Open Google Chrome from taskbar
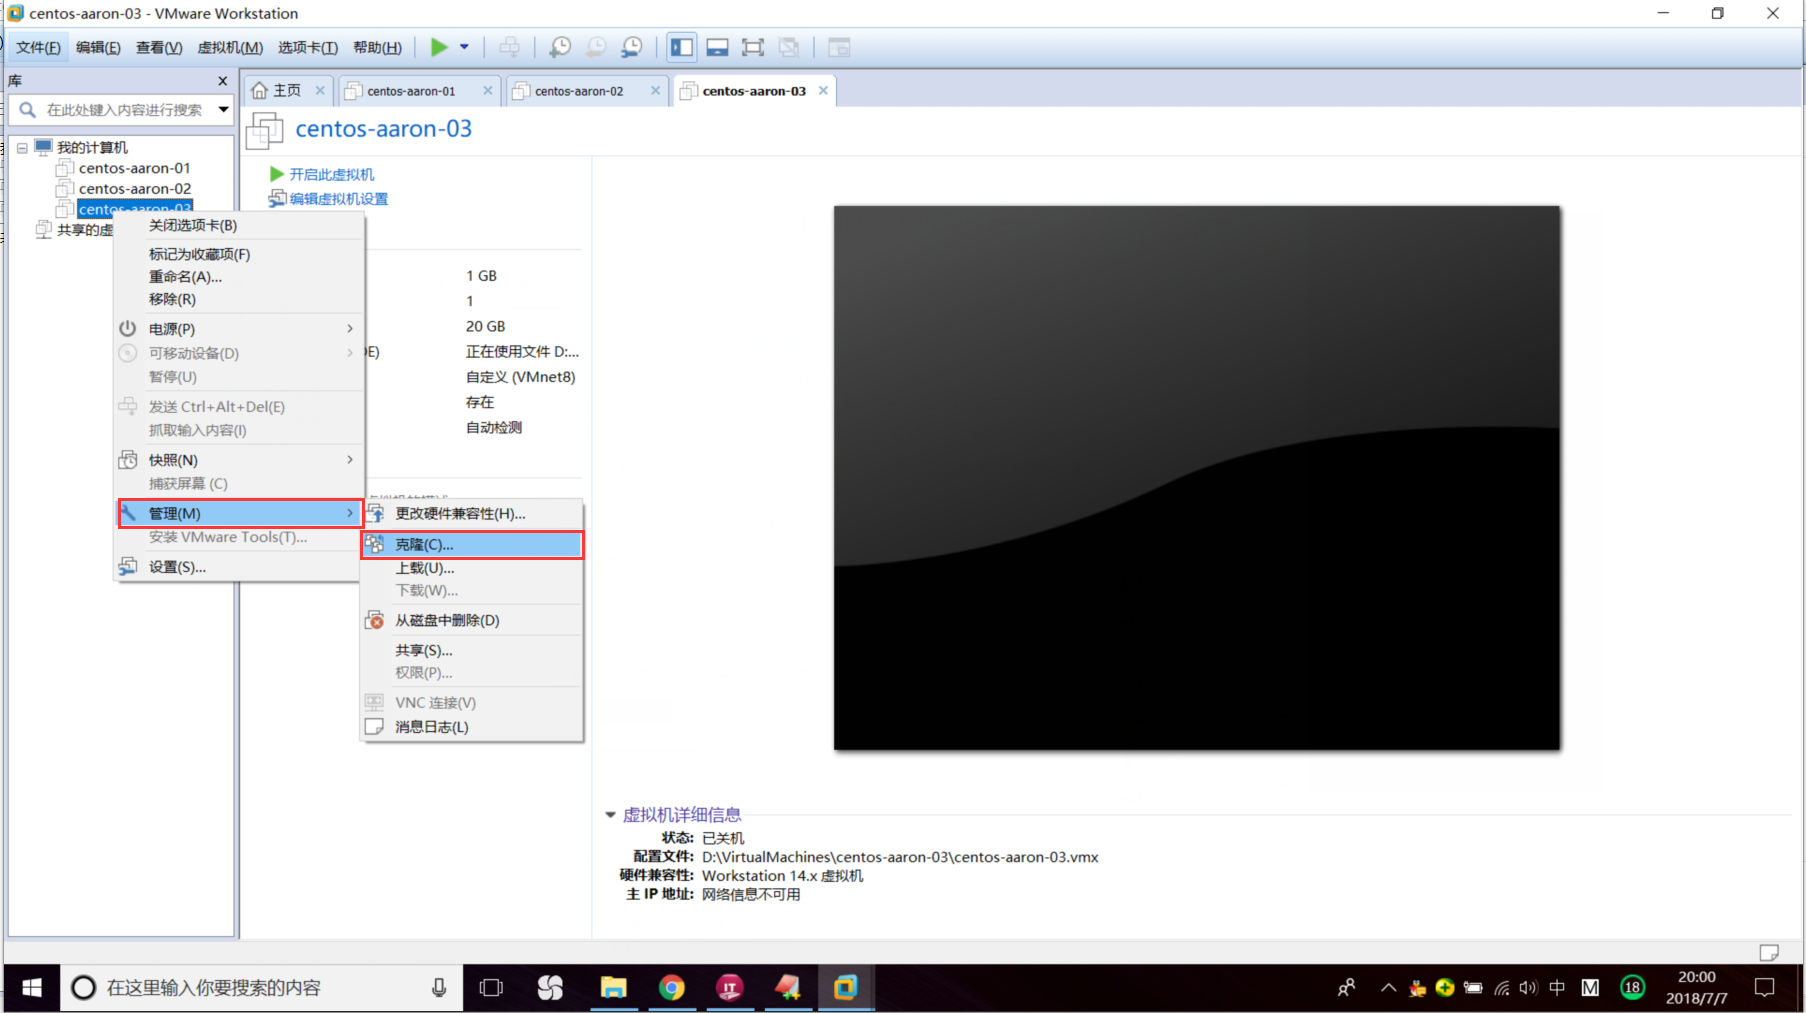Image resolution: width=1806 pixels, height=1013 pixels. (x=672, y=988)
